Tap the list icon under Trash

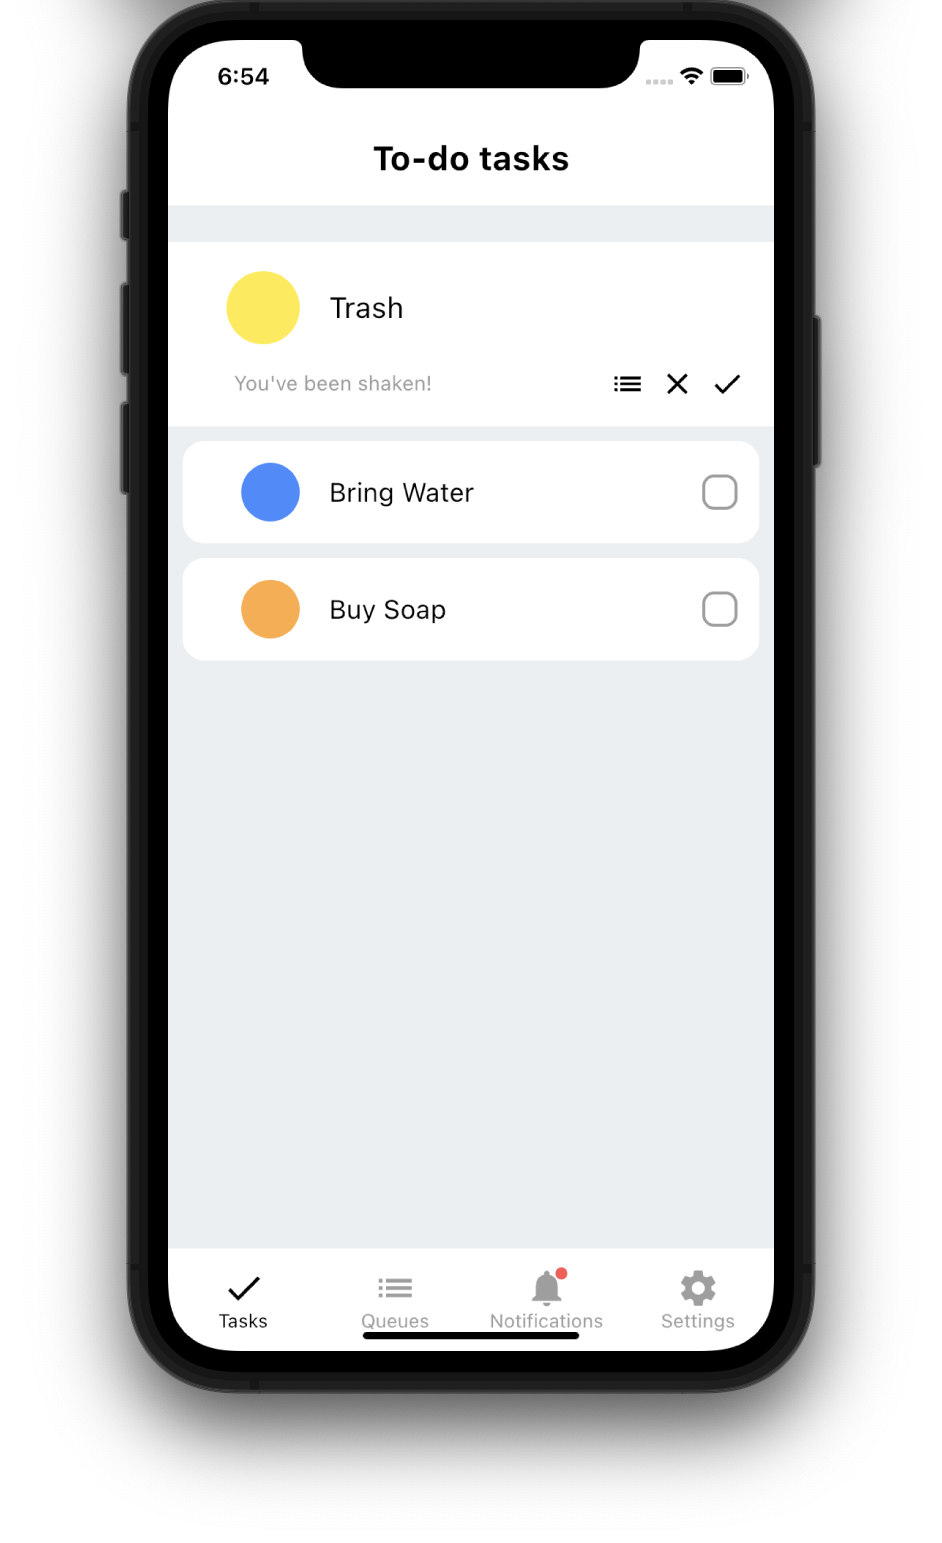(627, 384)
